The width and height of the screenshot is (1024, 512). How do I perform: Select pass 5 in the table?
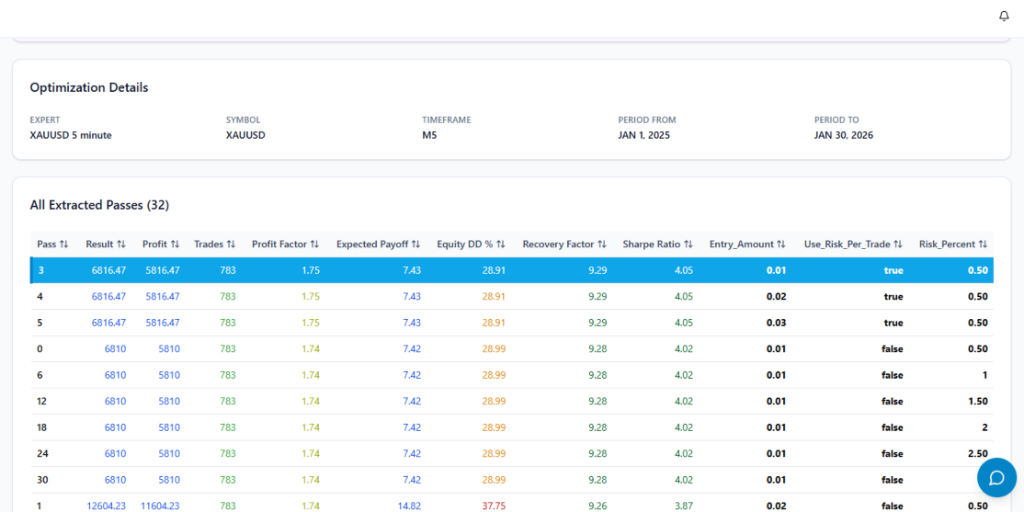point(512,323)
